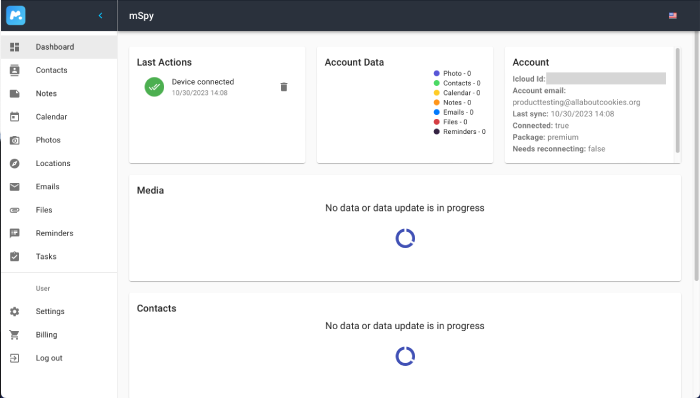Click the Calendar sidebar icon
The height and width of the screenshot is (398, 700).
[x=15, y=116]
